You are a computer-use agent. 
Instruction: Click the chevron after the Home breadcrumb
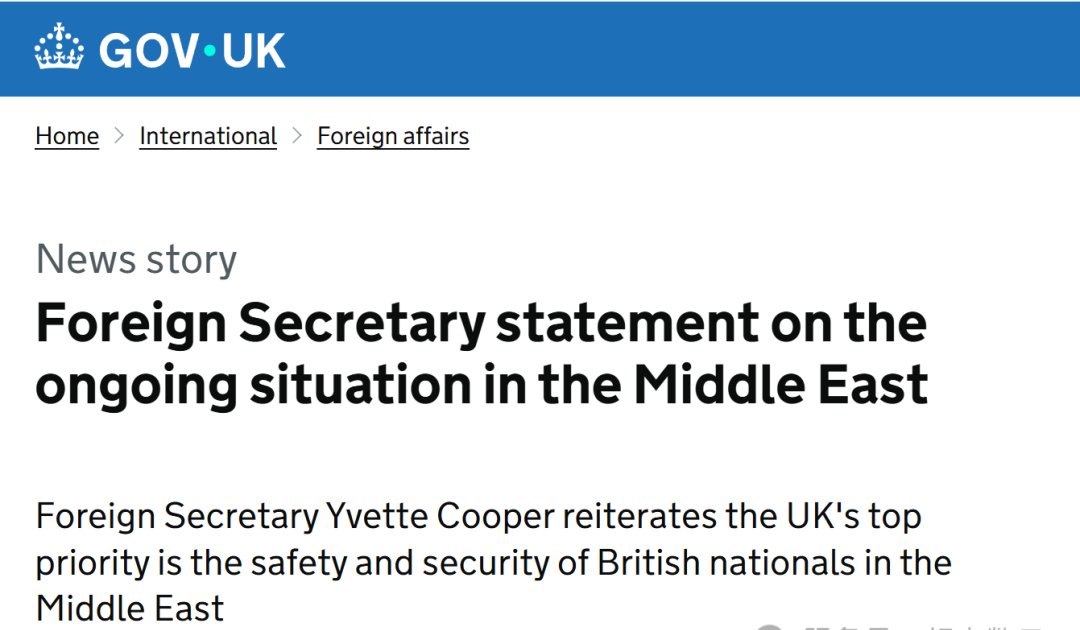click(x=119, y=135)
